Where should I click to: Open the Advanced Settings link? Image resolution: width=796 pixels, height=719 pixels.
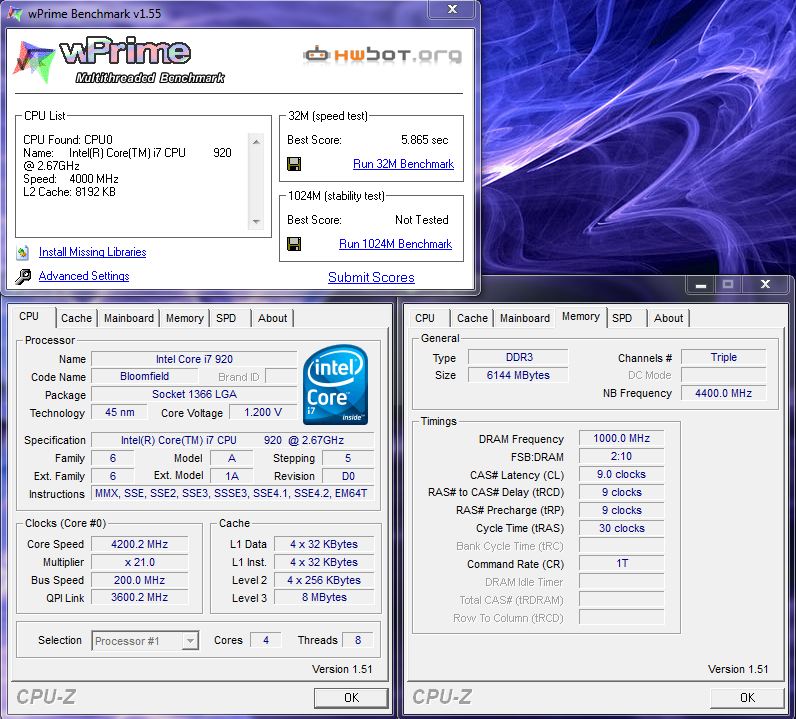coord(84,276)
